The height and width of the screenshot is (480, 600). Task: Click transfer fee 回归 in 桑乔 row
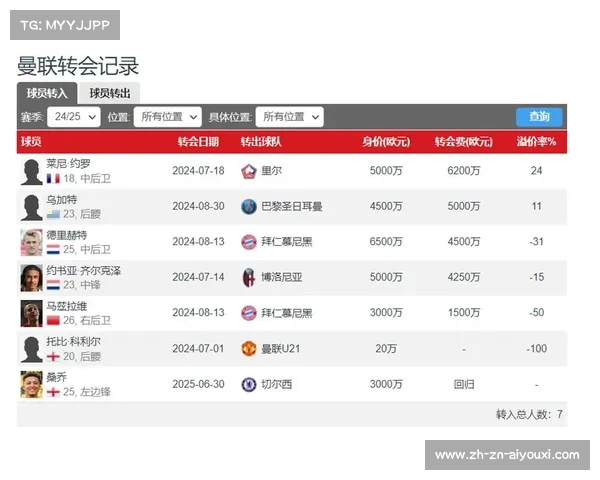tap(464, 384)
